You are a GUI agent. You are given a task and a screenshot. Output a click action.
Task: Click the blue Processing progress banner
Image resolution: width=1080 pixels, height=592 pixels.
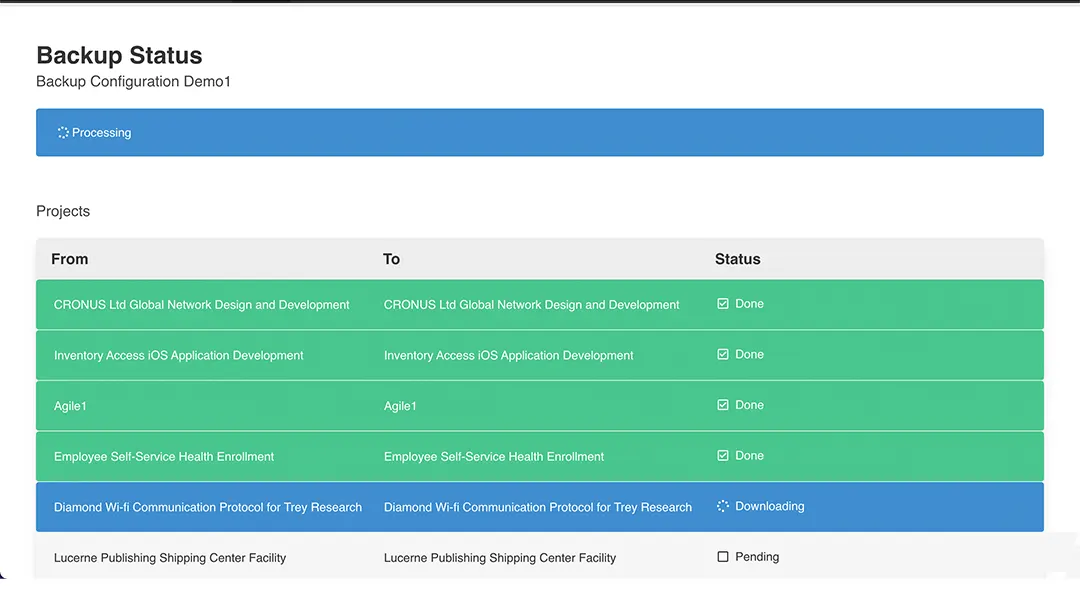(x=540, y=132)
